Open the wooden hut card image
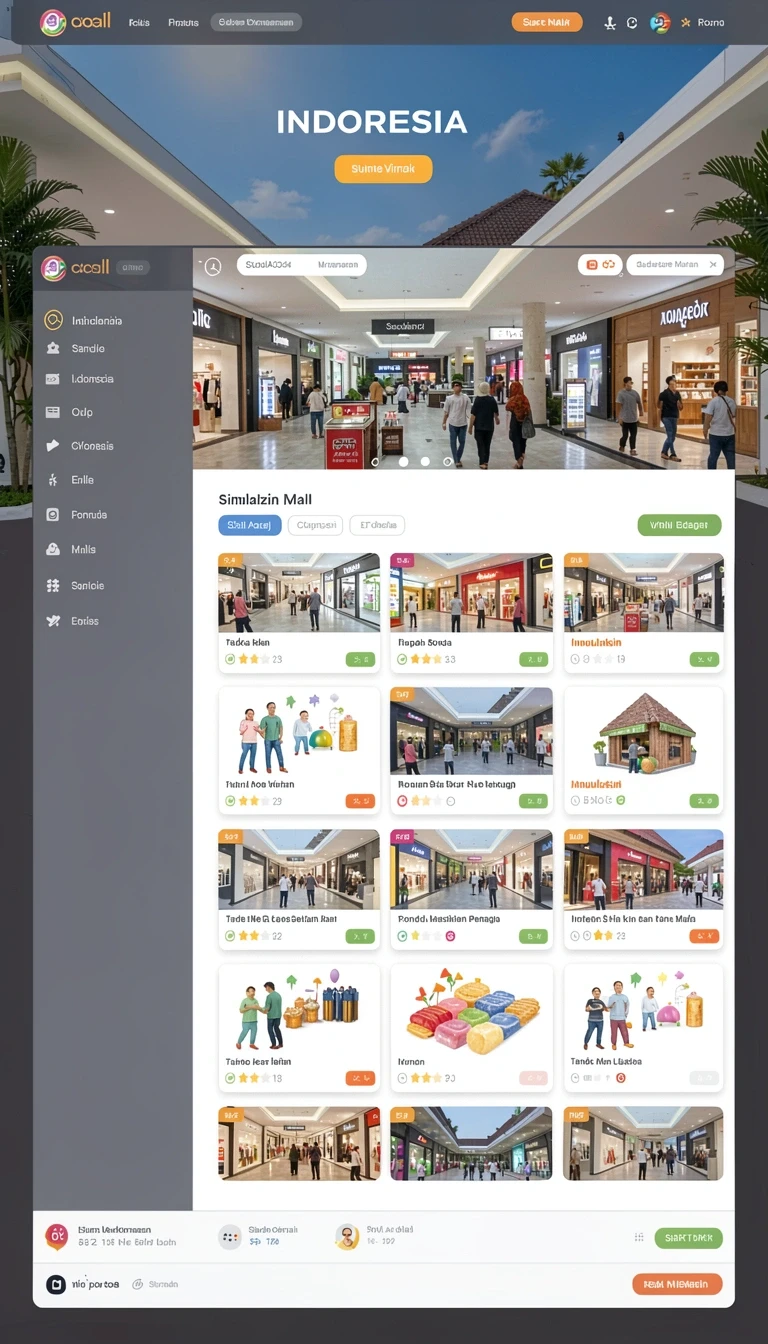The width and height of the screenshot is (768, 1344). [643, 732]
